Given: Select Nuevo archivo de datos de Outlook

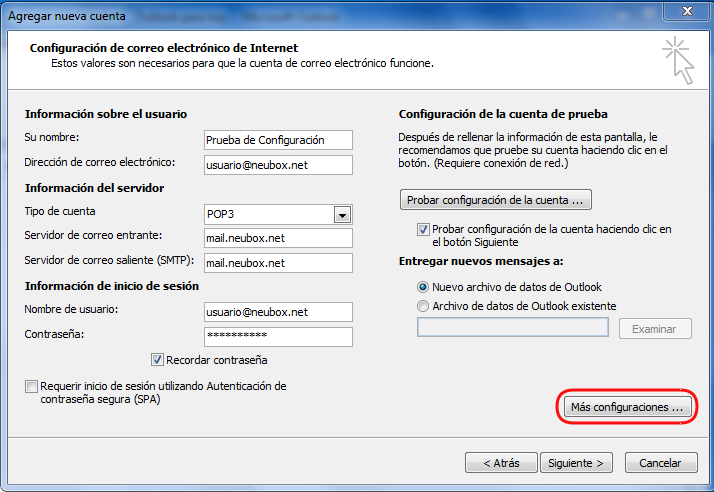Looking at the screenshot, I should pos(423,287).
